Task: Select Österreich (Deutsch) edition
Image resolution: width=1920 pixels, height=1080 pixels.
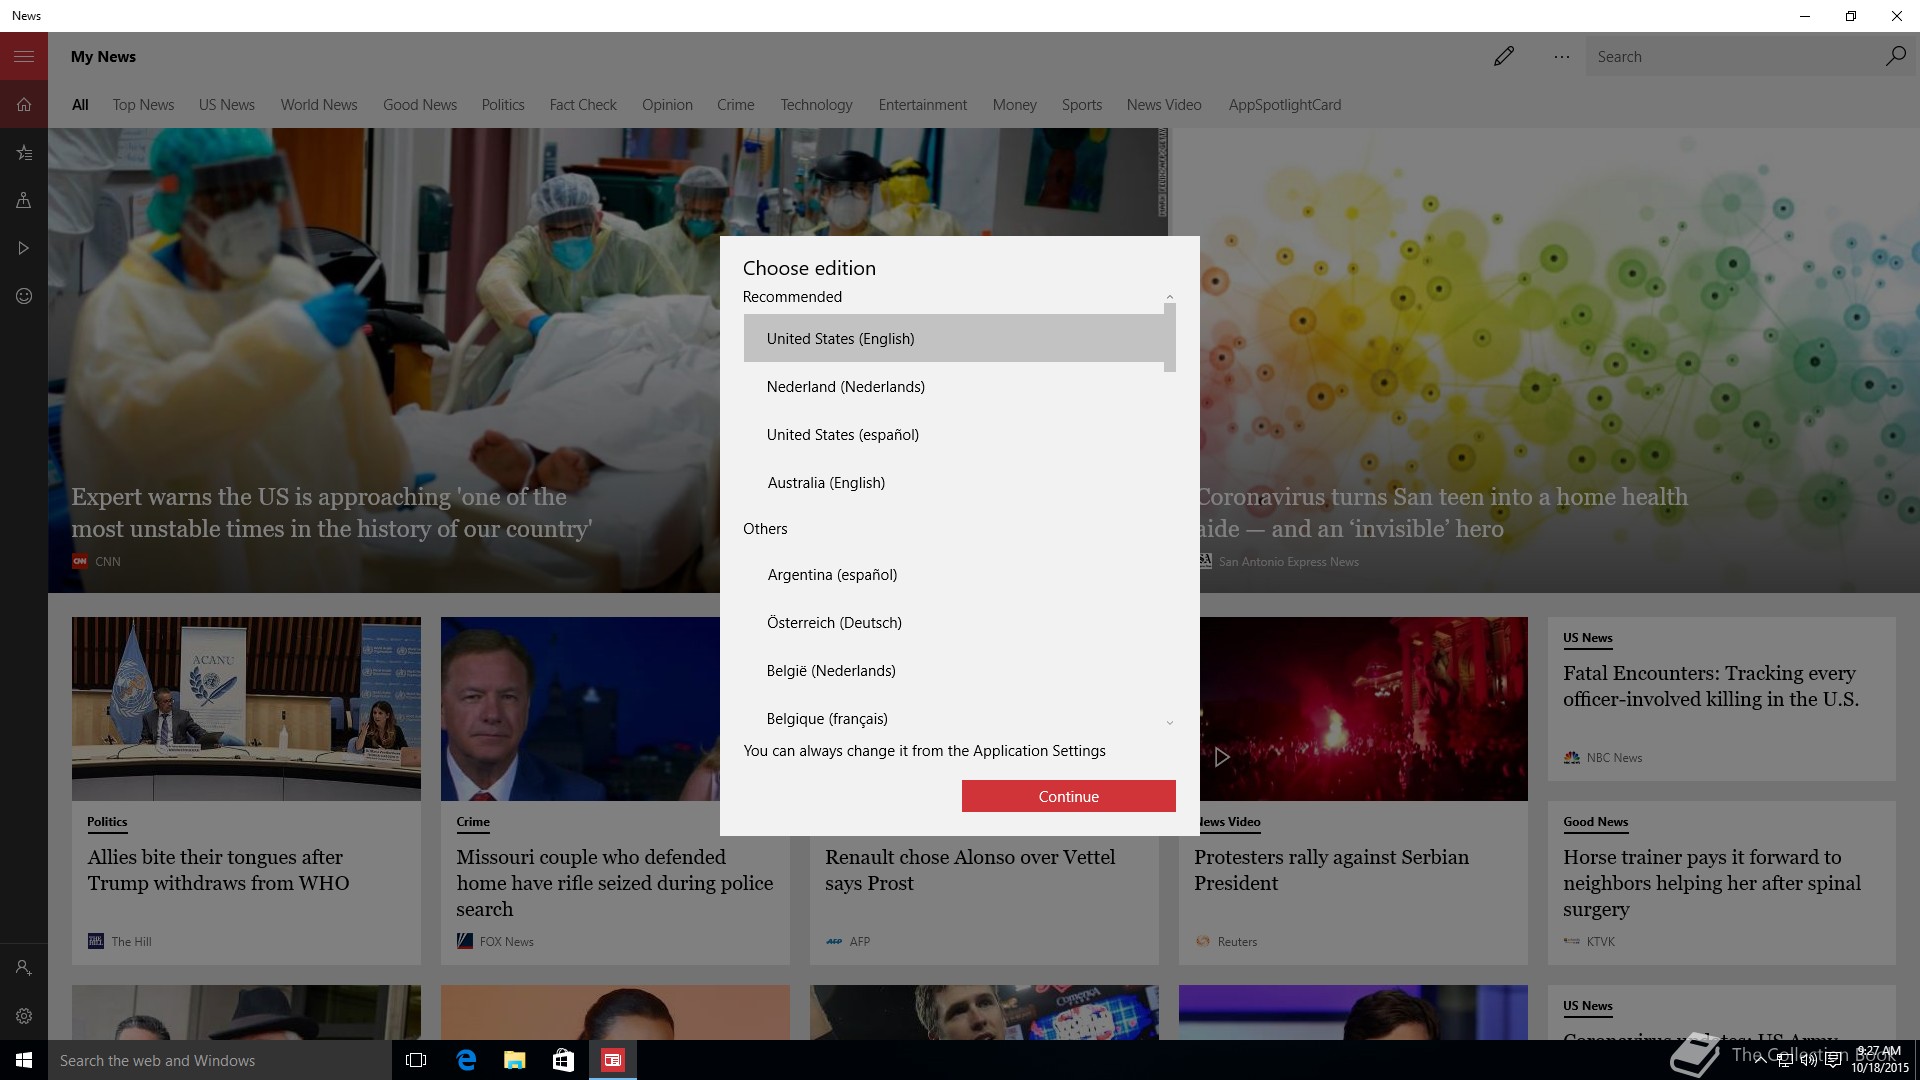Action: pos(953,623)
